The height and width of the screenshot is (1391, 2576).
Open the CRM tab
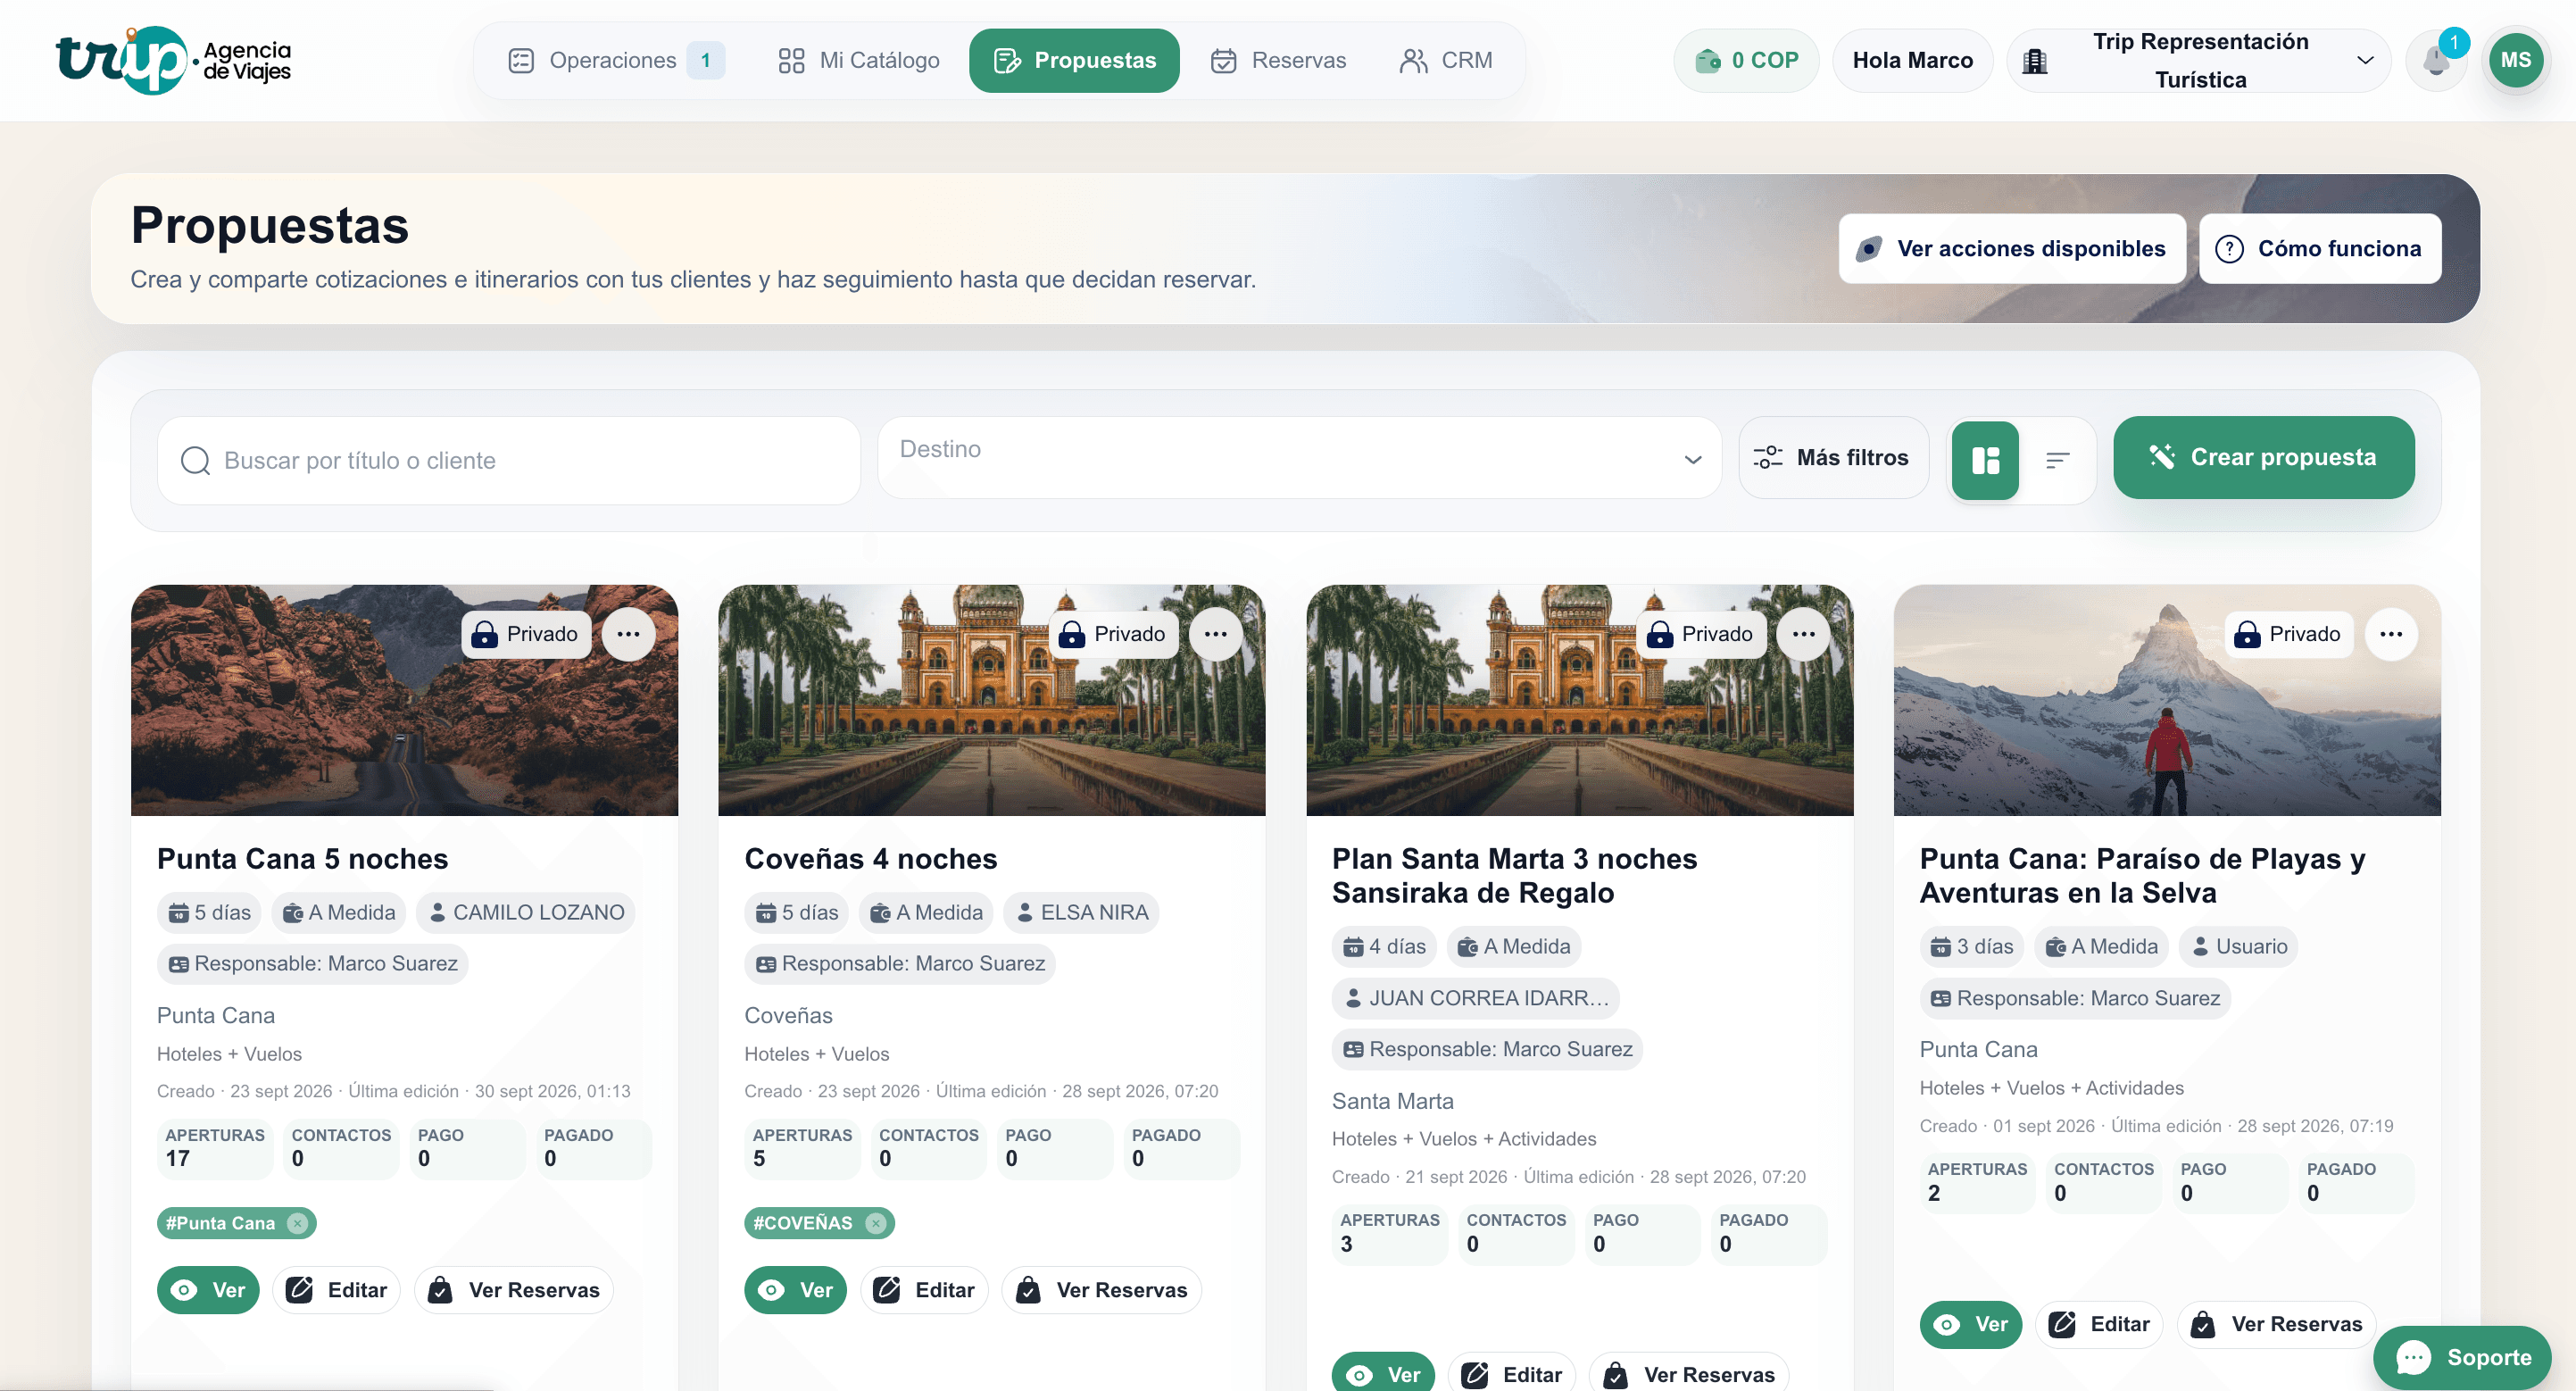point(1446,60)
